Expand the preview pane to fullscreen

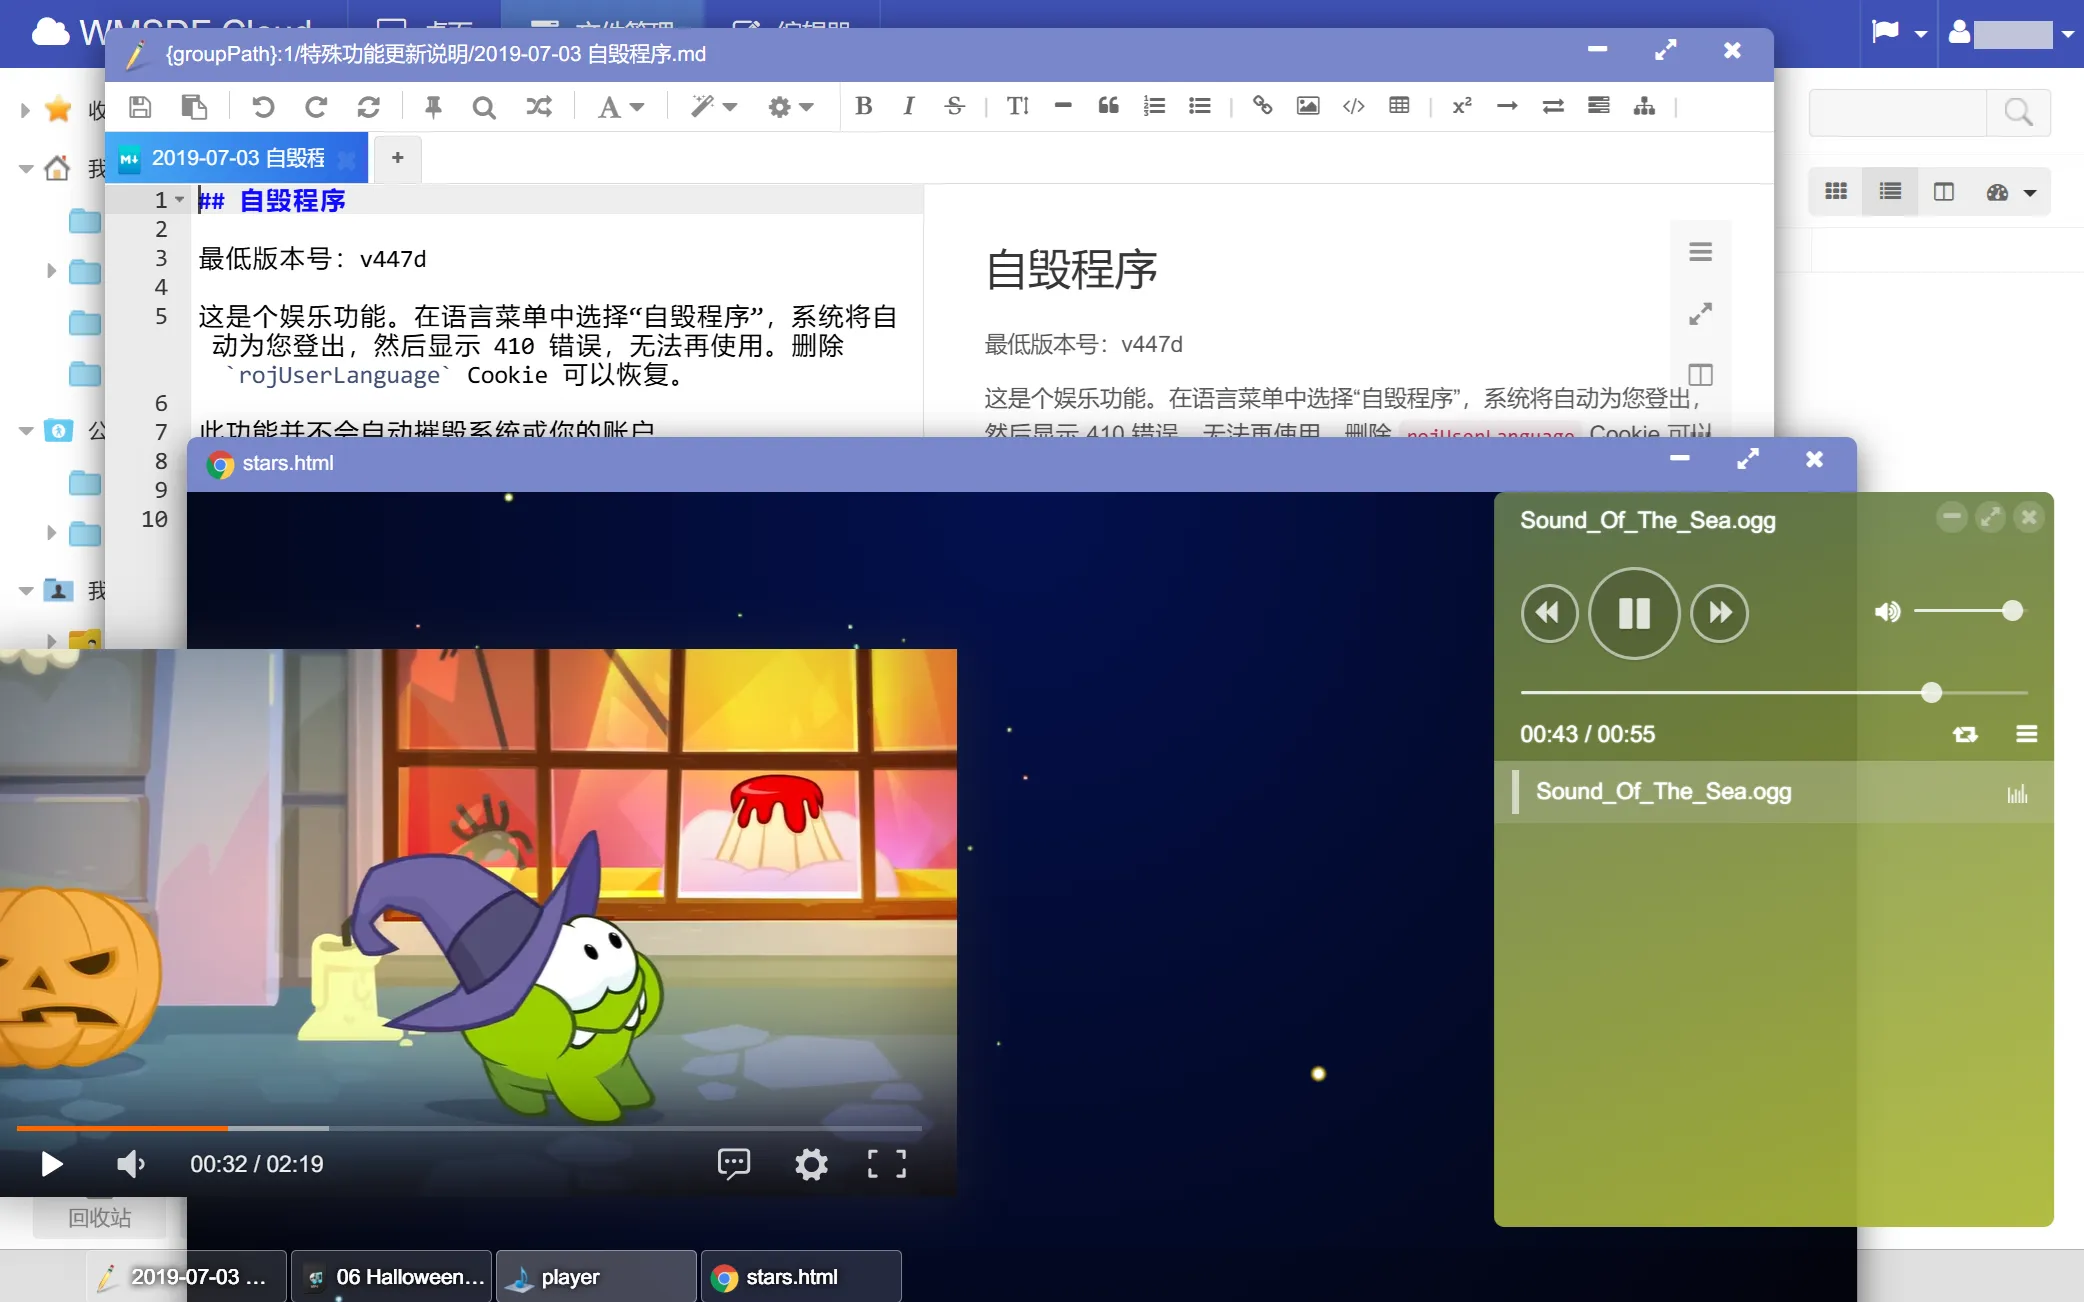1700,314
